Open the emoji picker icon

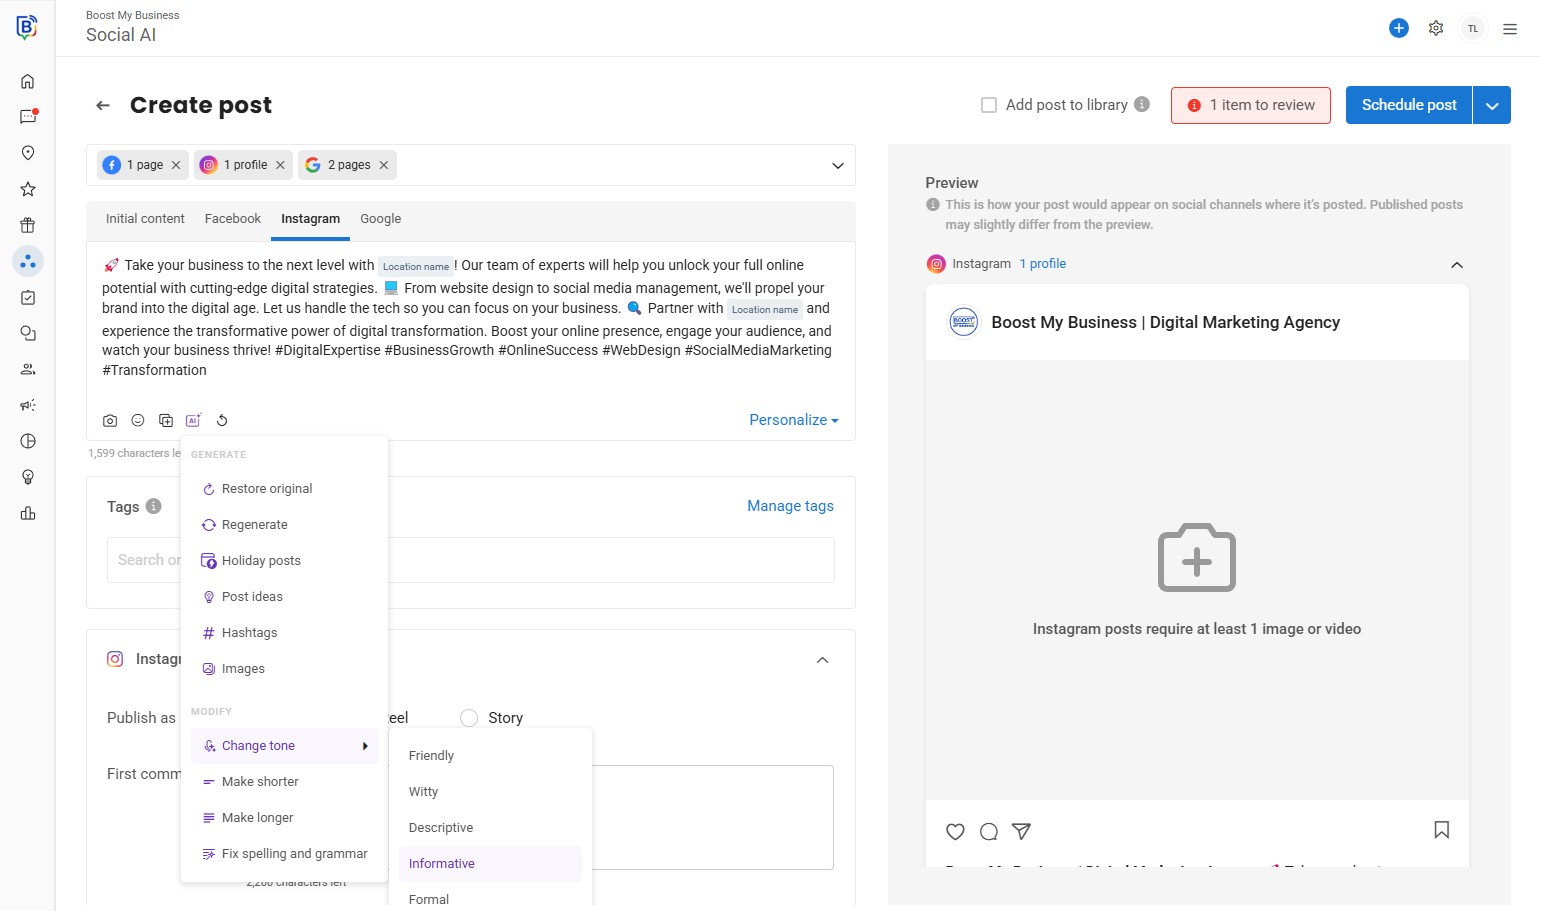[x=138, y=421]
